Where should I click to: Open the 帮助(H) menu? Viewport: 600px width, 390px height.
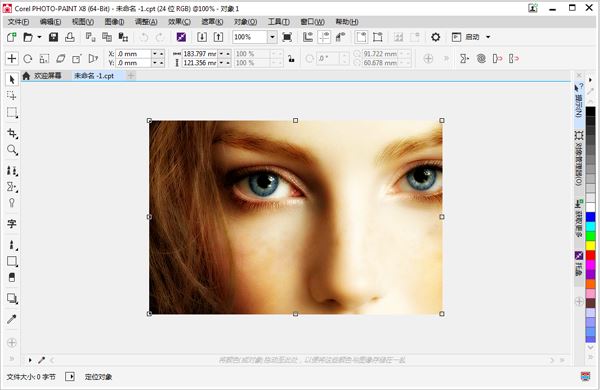[347, 22]
